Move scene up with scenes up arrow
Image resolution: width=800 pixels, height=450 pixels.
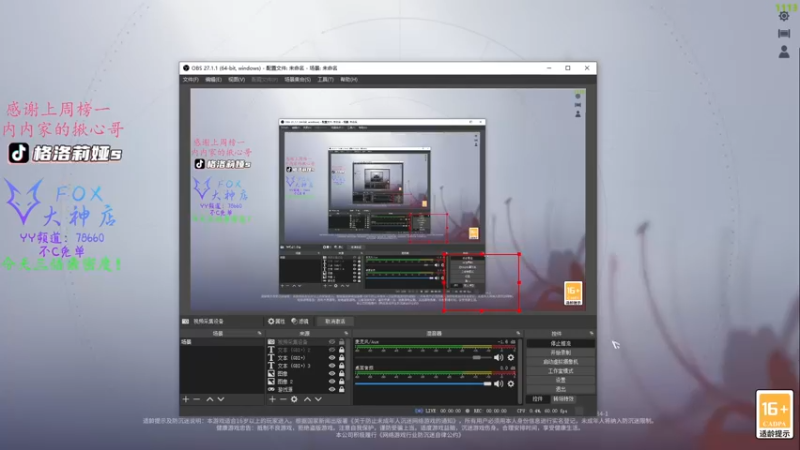pos(210,399)
